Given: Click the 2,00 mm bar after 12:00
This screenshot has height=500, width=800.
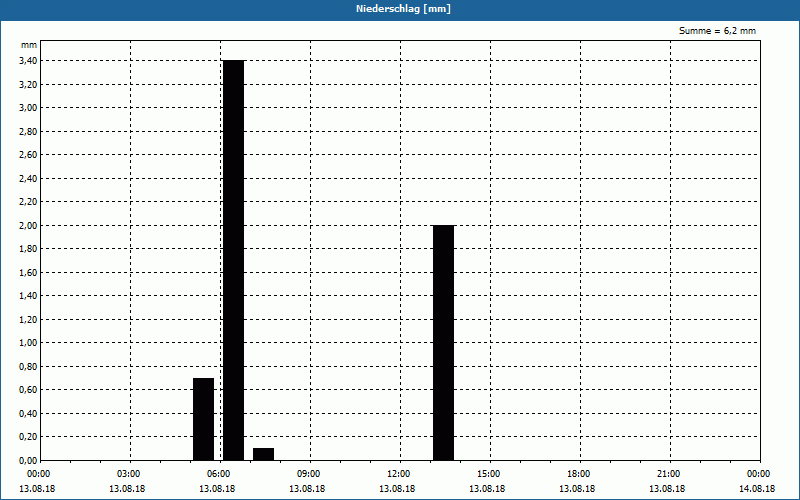Looking at the screenshot, I should [x=443, y=343].
